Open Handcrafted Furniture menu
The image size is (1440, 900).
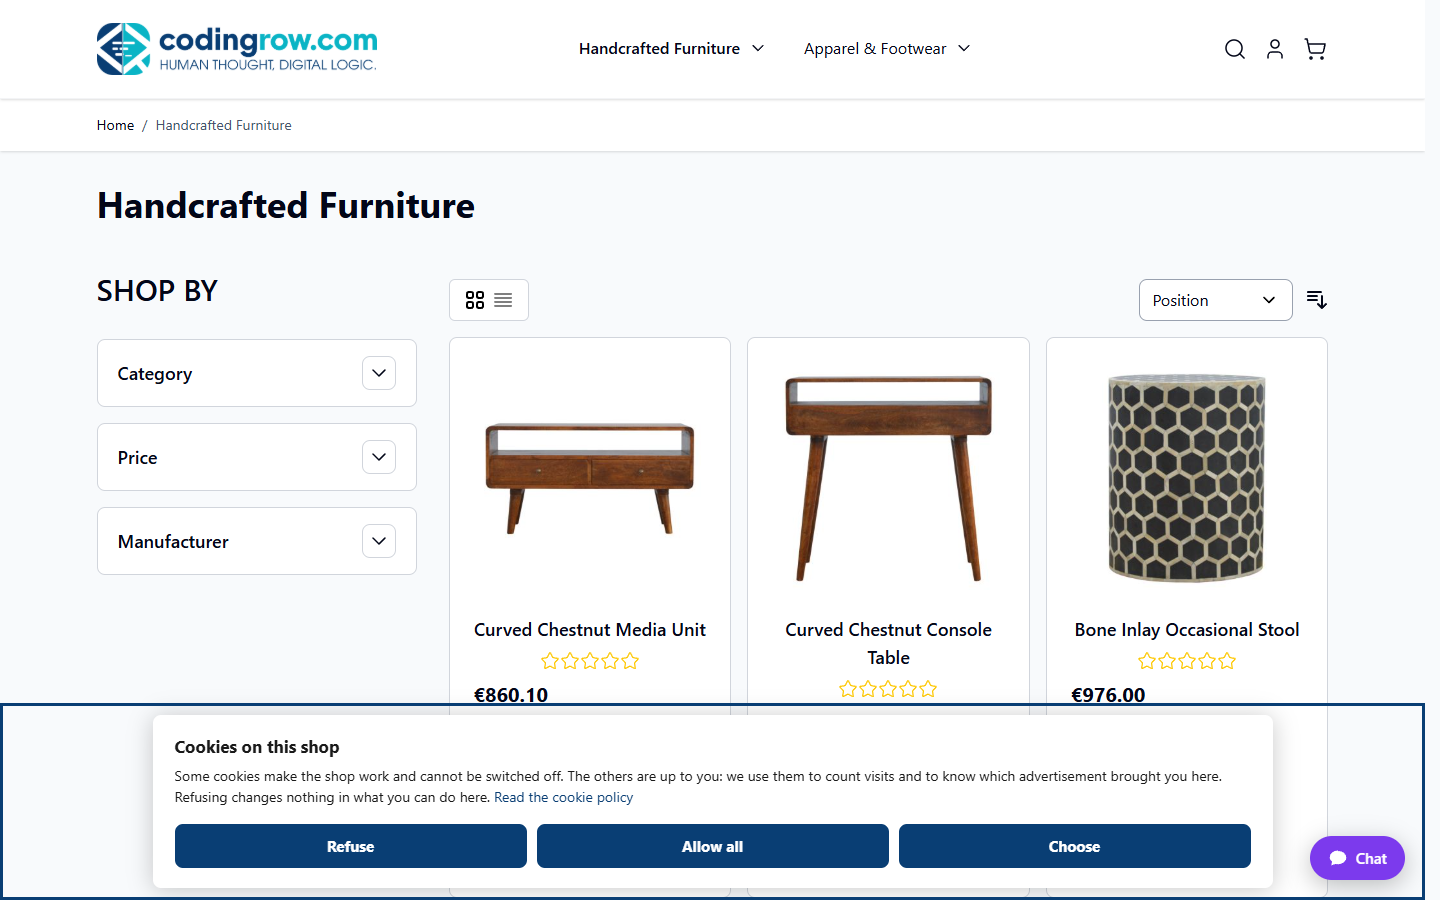(671, 48)
